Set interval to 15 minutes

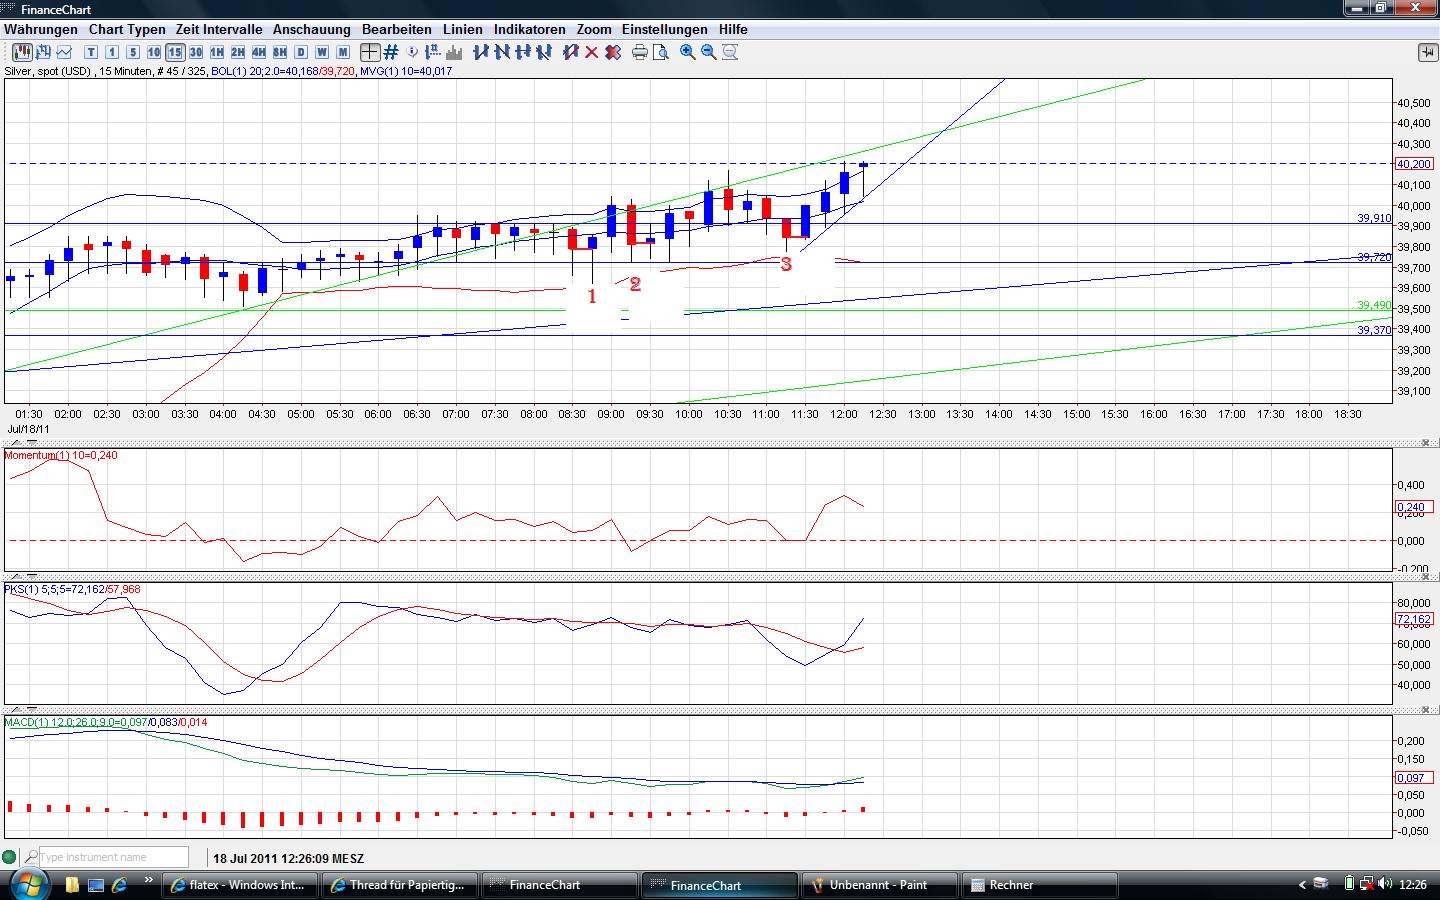point(175,52)
